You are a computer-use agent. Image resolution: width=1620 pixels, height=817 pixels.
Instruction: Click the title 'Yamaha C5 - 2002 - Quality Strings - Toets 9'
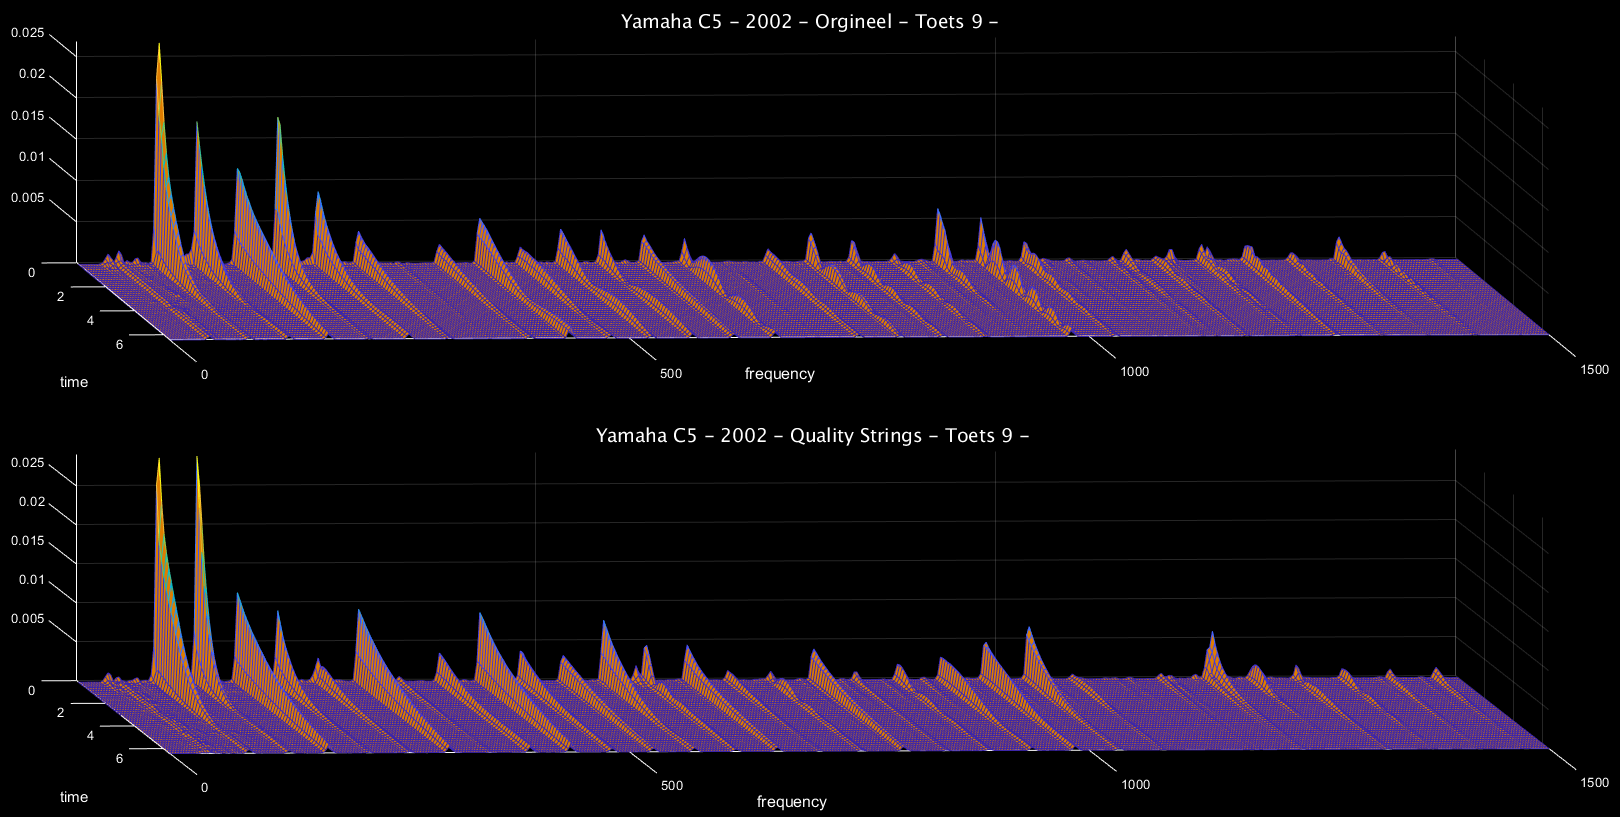(x=812, y=436)
